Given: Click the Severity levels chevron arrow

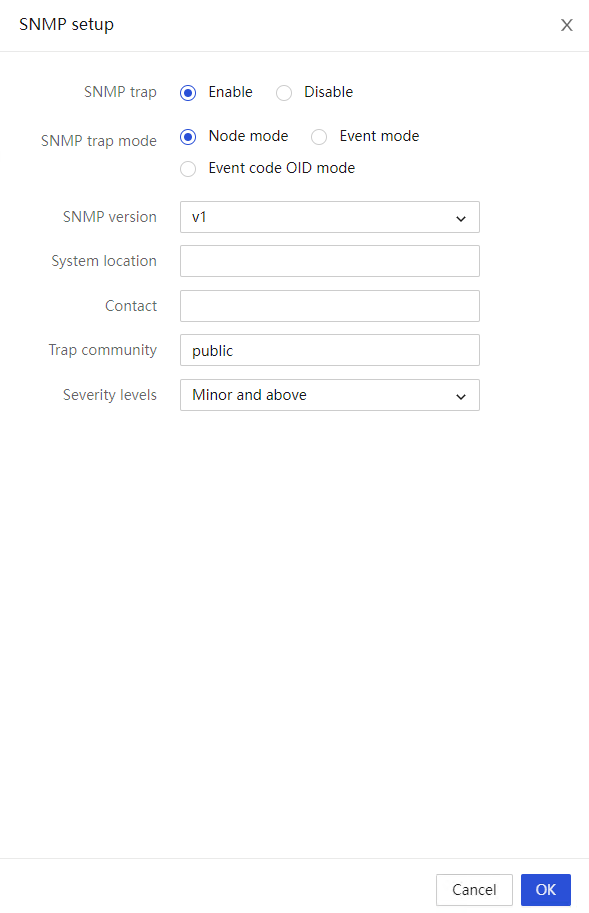Looking at the screenshot, I should pyautogui.click(x=461, y=397).
